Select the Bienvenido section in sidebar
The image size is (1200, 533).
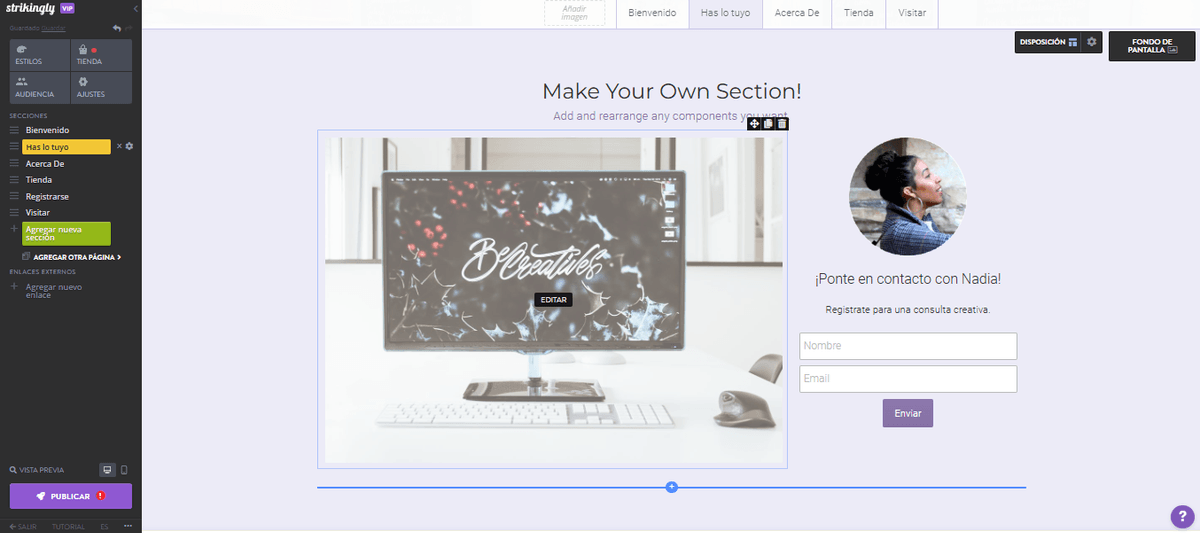tap(48, 130)
